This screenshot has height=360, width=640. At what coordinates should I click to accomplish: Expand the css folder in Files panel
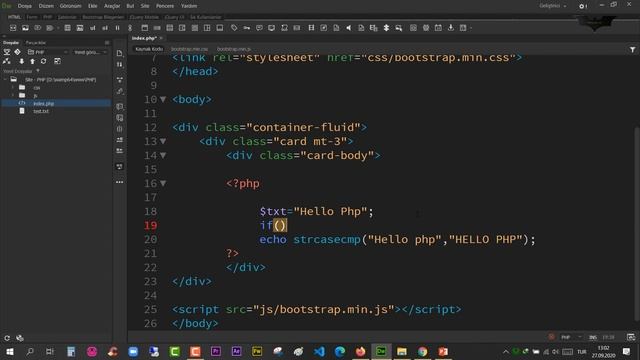(x=13, y=88)
